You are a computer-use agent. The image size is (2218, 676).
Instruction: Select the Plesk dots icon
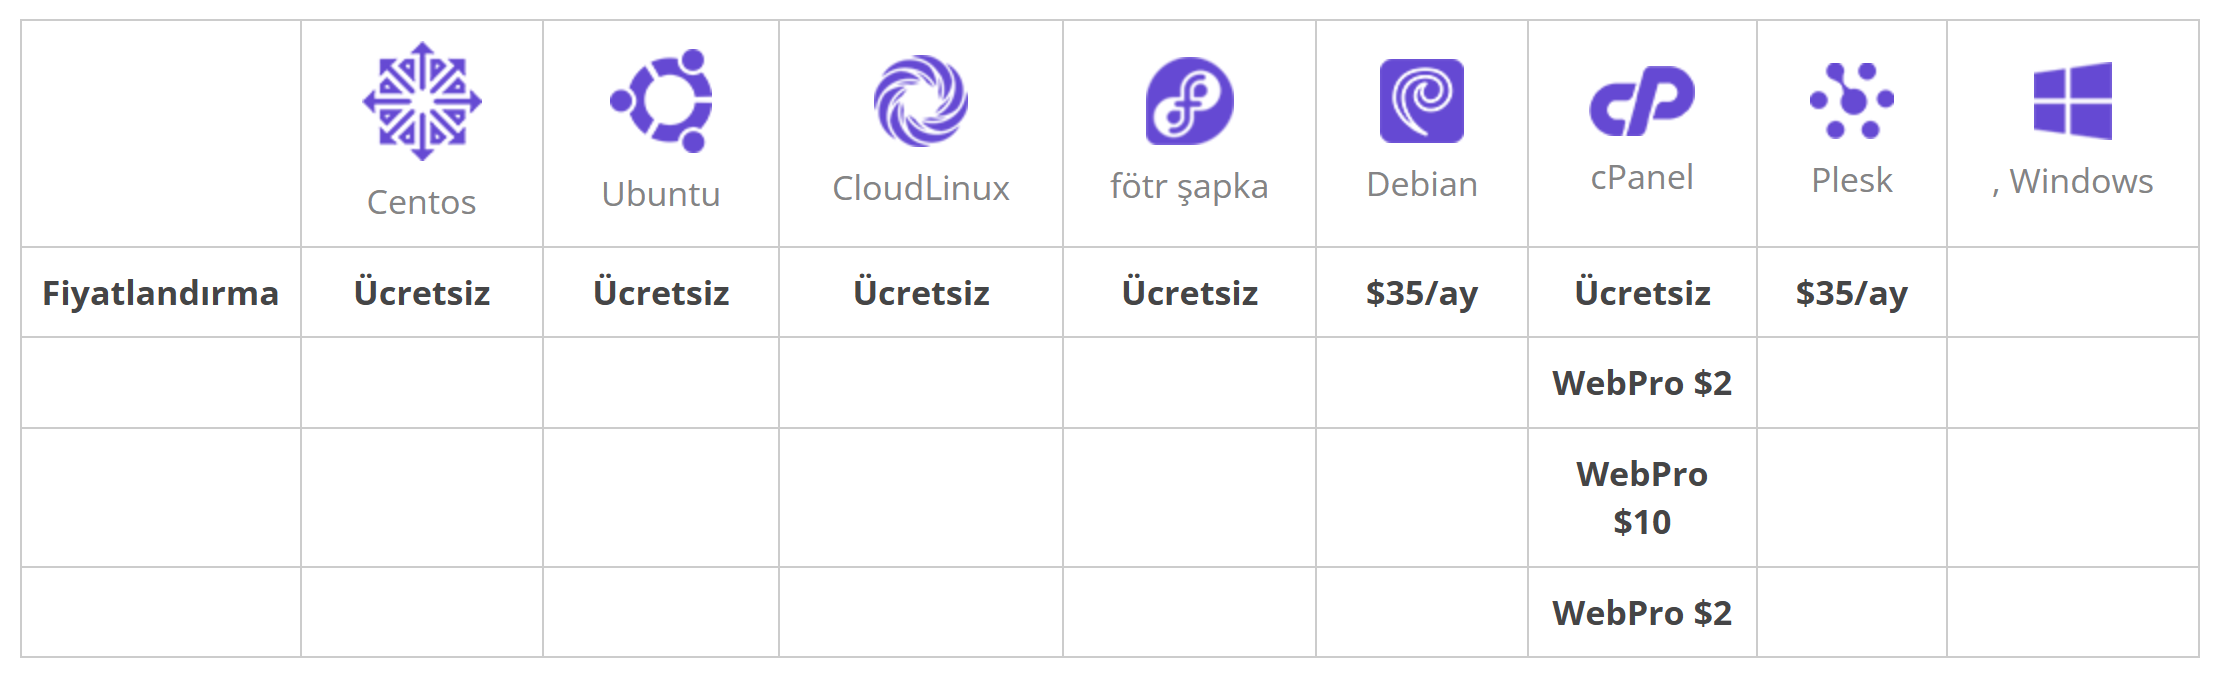(1852, 100)
